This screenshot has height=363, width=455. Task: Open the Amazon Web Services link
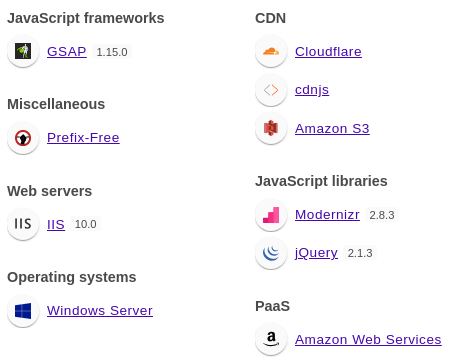pos(368,340)
